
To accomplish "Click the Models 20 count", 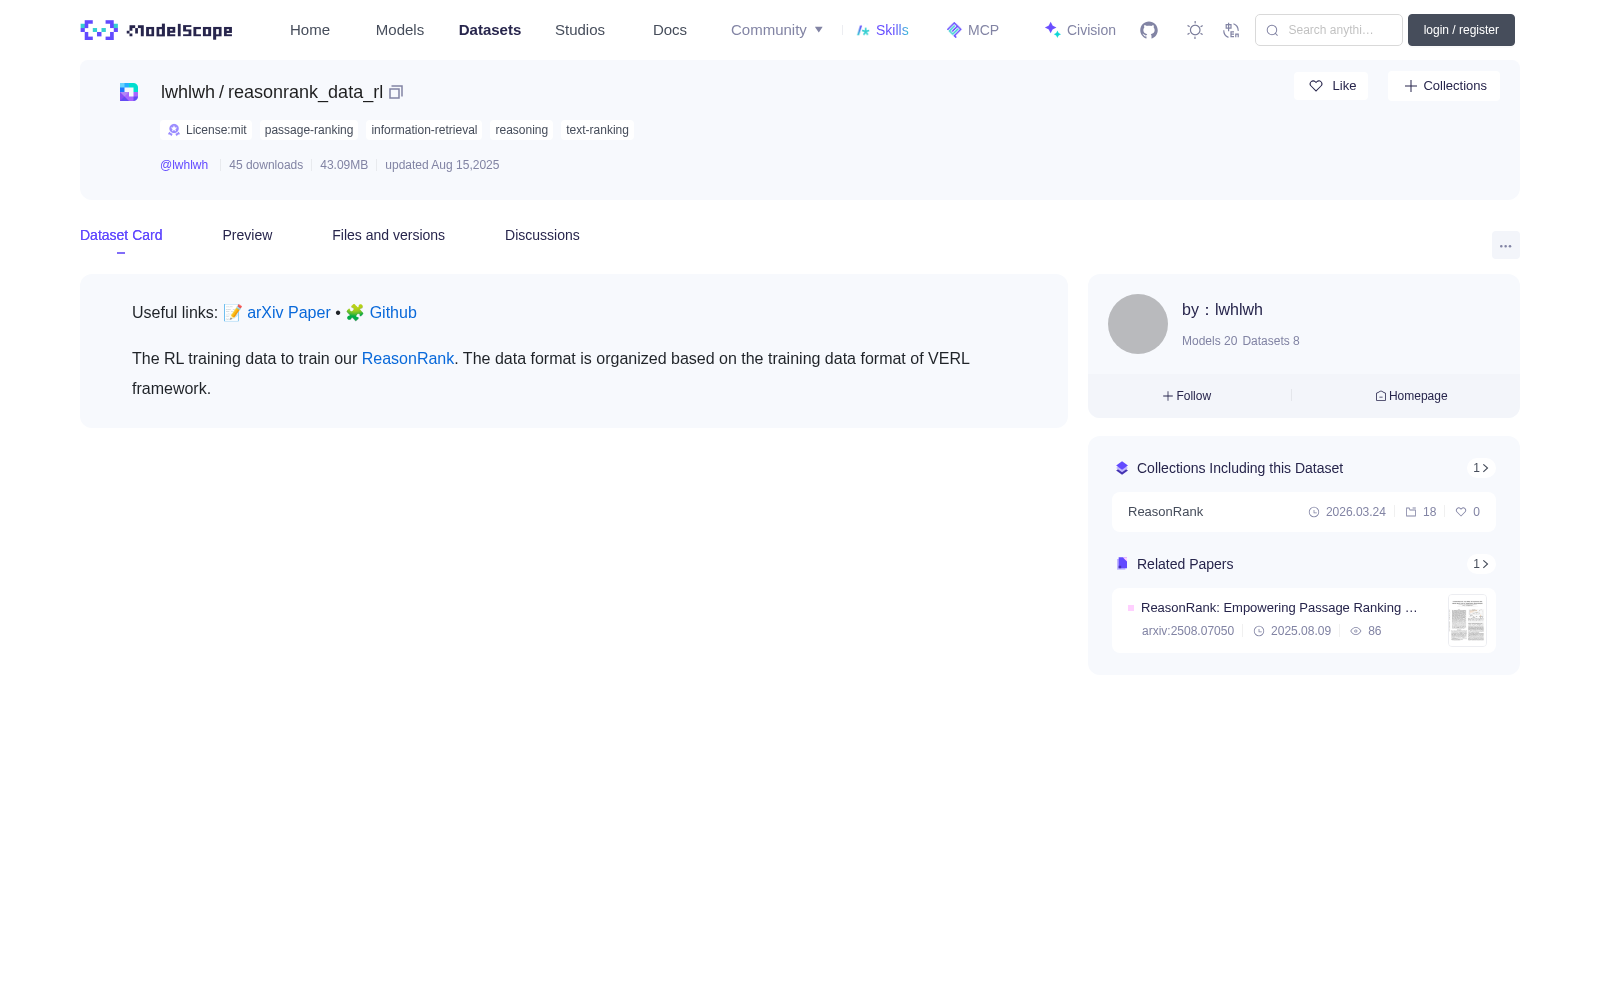I will click(1209, 341).
